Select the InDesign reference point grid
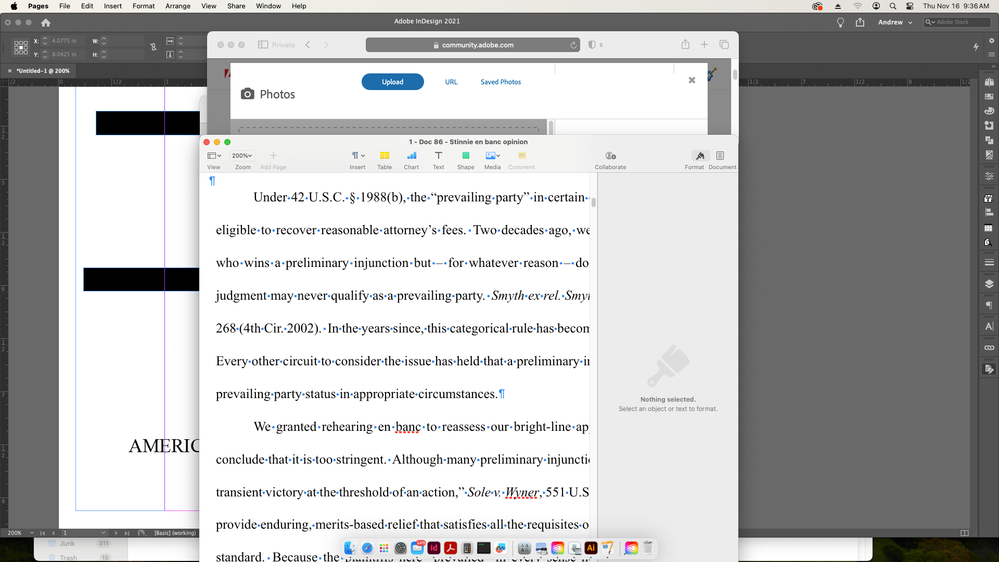Viewport: 999px width, 562px height. click(21, 47)
